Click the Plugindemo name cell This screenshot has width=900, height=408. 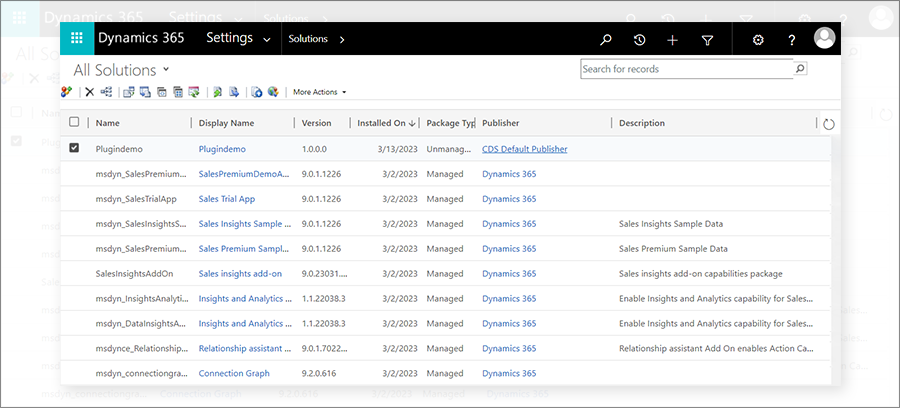[119, 149]
